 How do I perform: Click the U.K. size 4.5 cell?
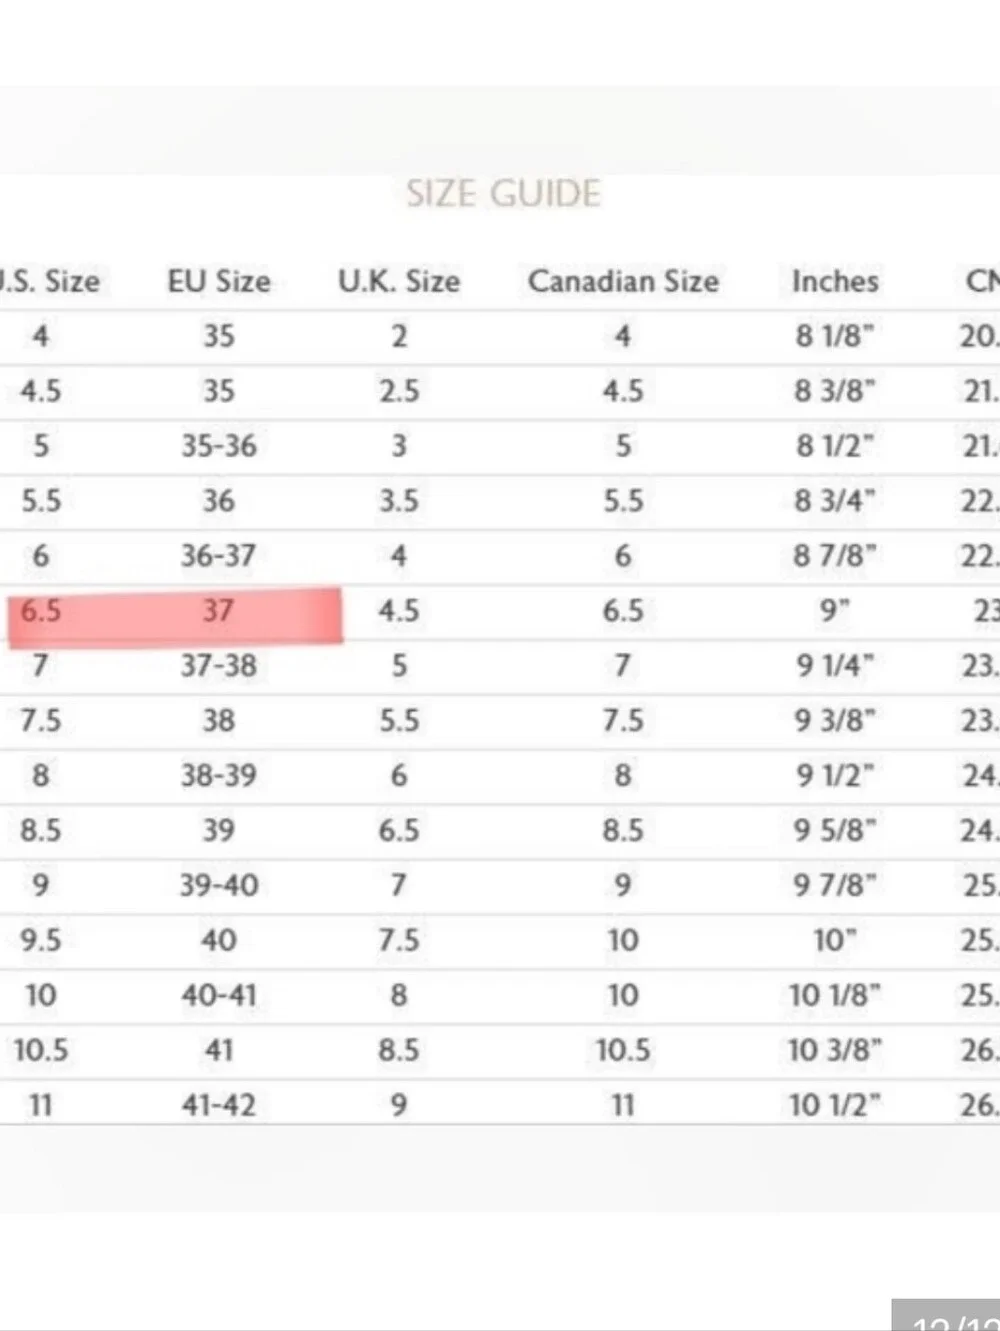[399, 610]
